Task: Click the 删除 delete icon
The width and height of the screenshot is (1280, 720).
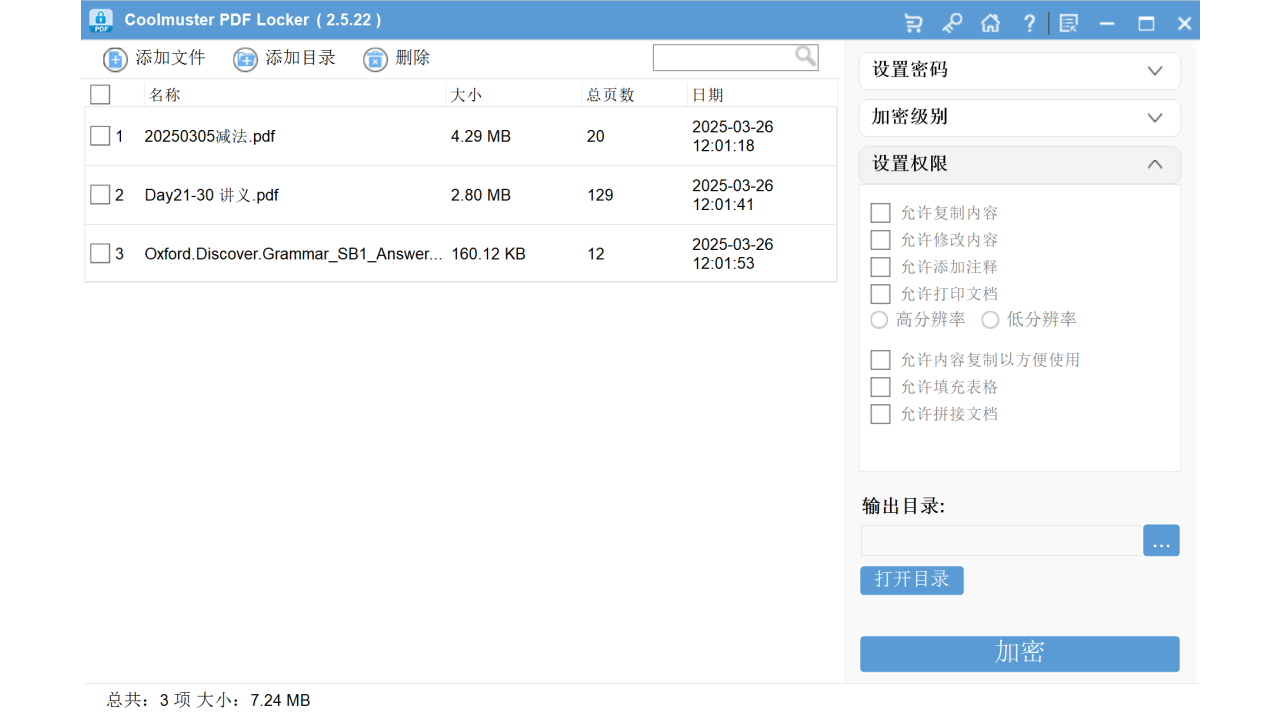Action: 375,59
